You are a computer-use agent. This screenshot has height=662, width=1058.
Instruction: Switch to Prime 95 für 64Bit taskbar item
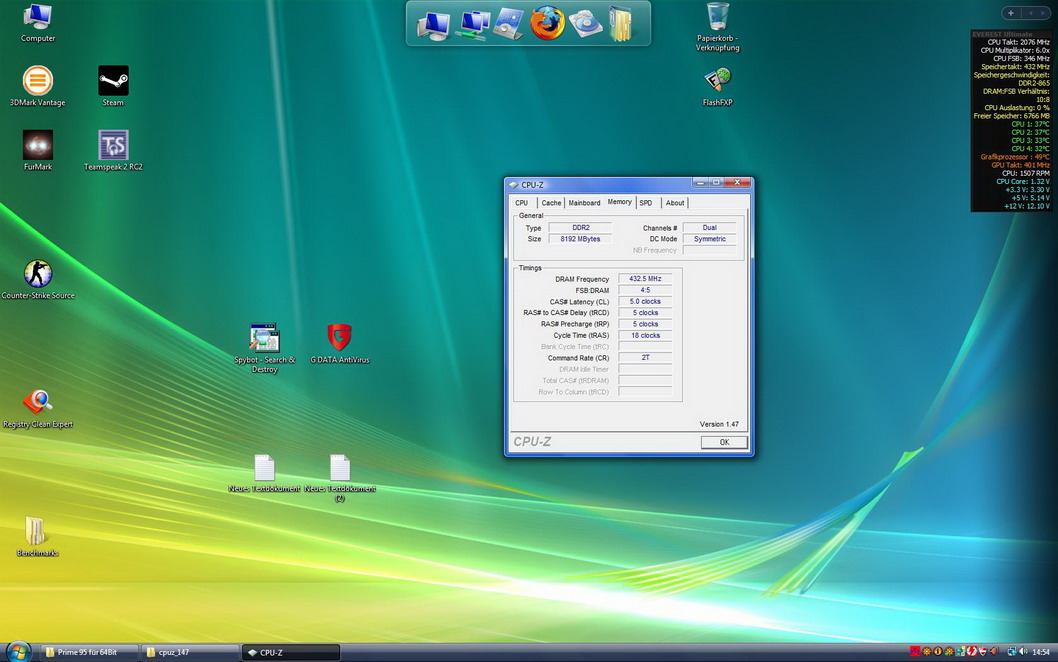pyautogui.click(x=87, y=652)
